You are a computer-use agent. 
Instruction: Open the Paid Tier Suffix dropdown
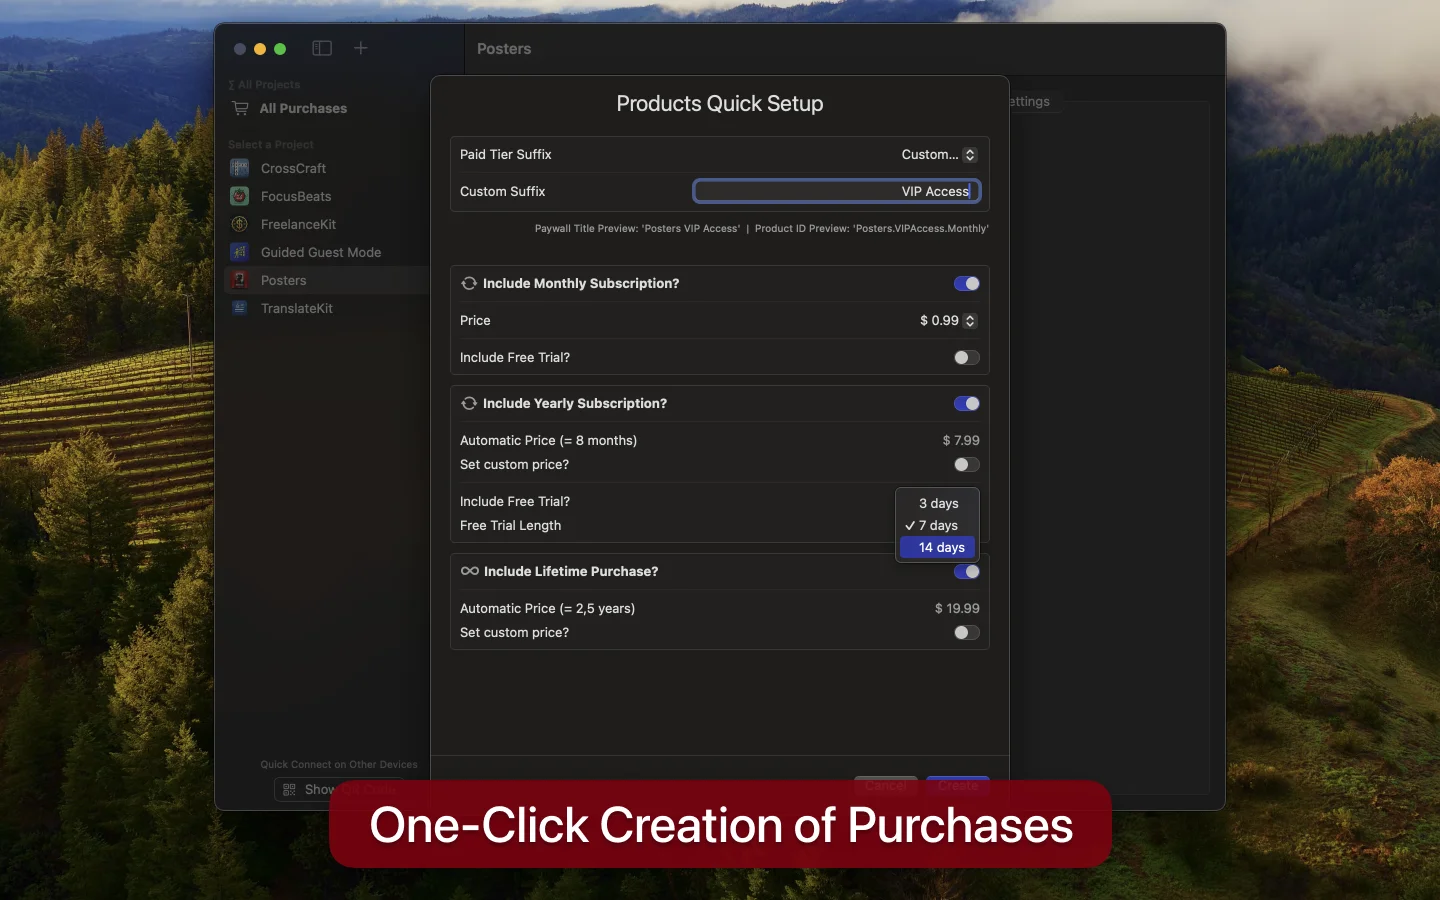click(x=938, y=155)
